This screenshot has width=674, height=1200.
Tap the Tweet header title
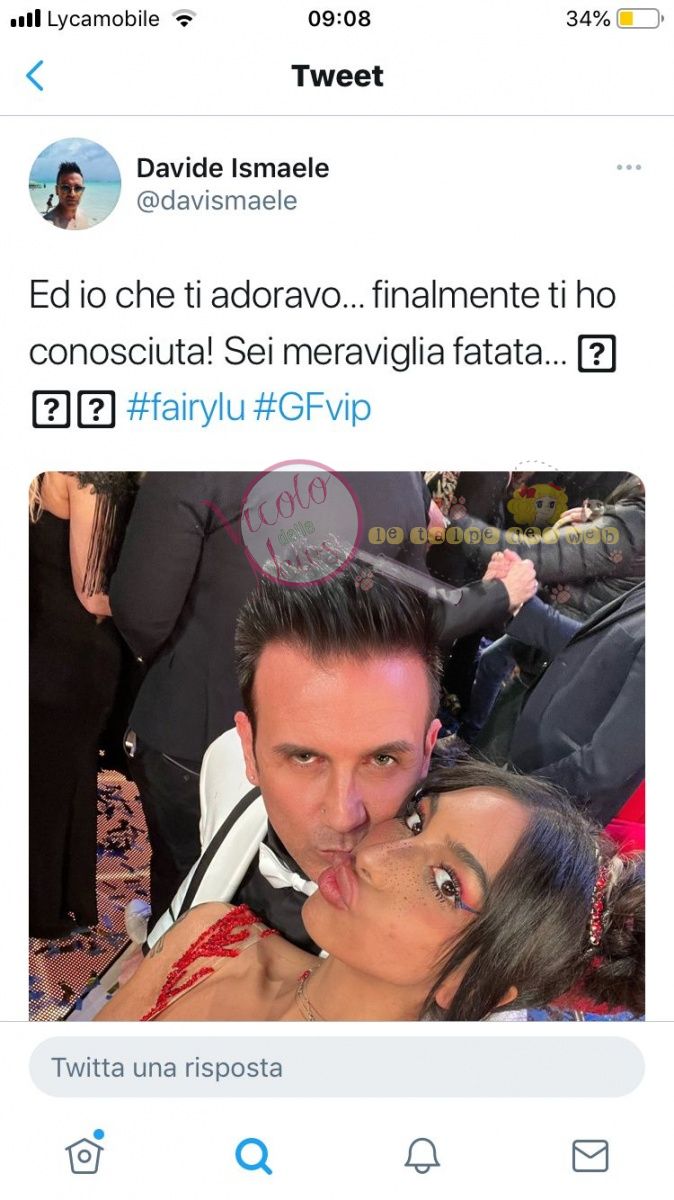pos(338,76)
